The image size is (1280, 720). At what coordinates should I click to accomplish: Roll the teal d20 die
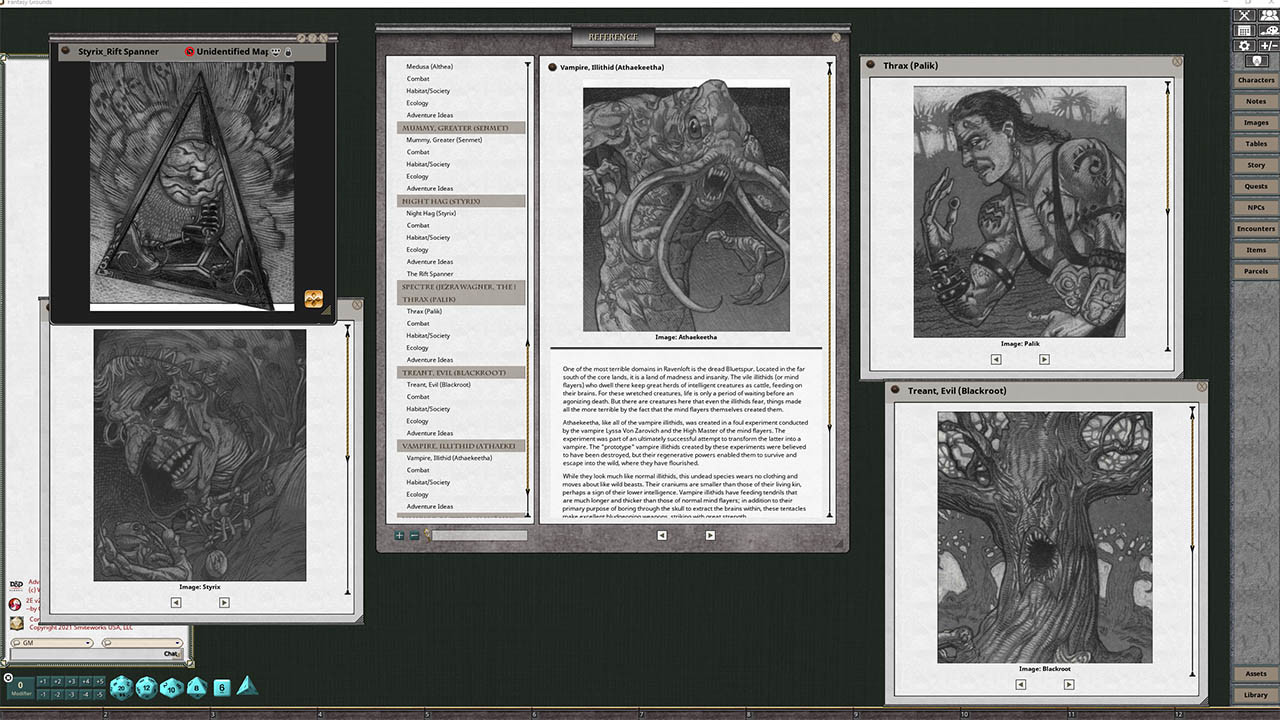[121, 687]
